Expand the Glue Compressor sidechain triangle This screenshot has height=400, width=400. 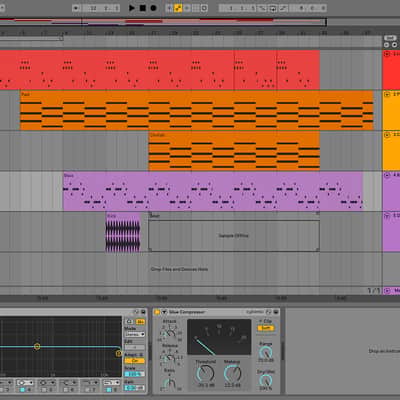(x=164, y=312)
